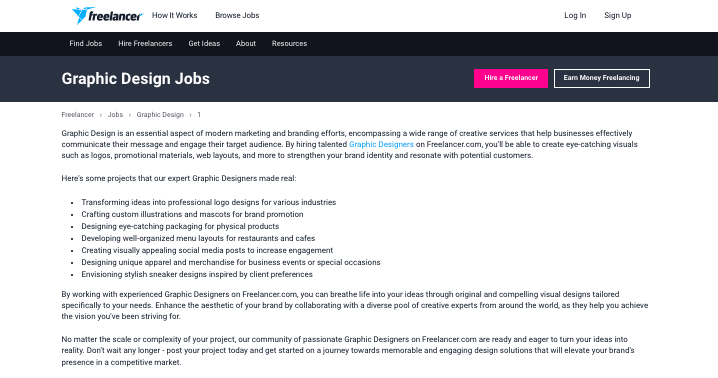Image resolution: width=718 pixels, height=378 pixels.
Task: Click the Graphic Design Jobs heading
Action: (136, 79)
